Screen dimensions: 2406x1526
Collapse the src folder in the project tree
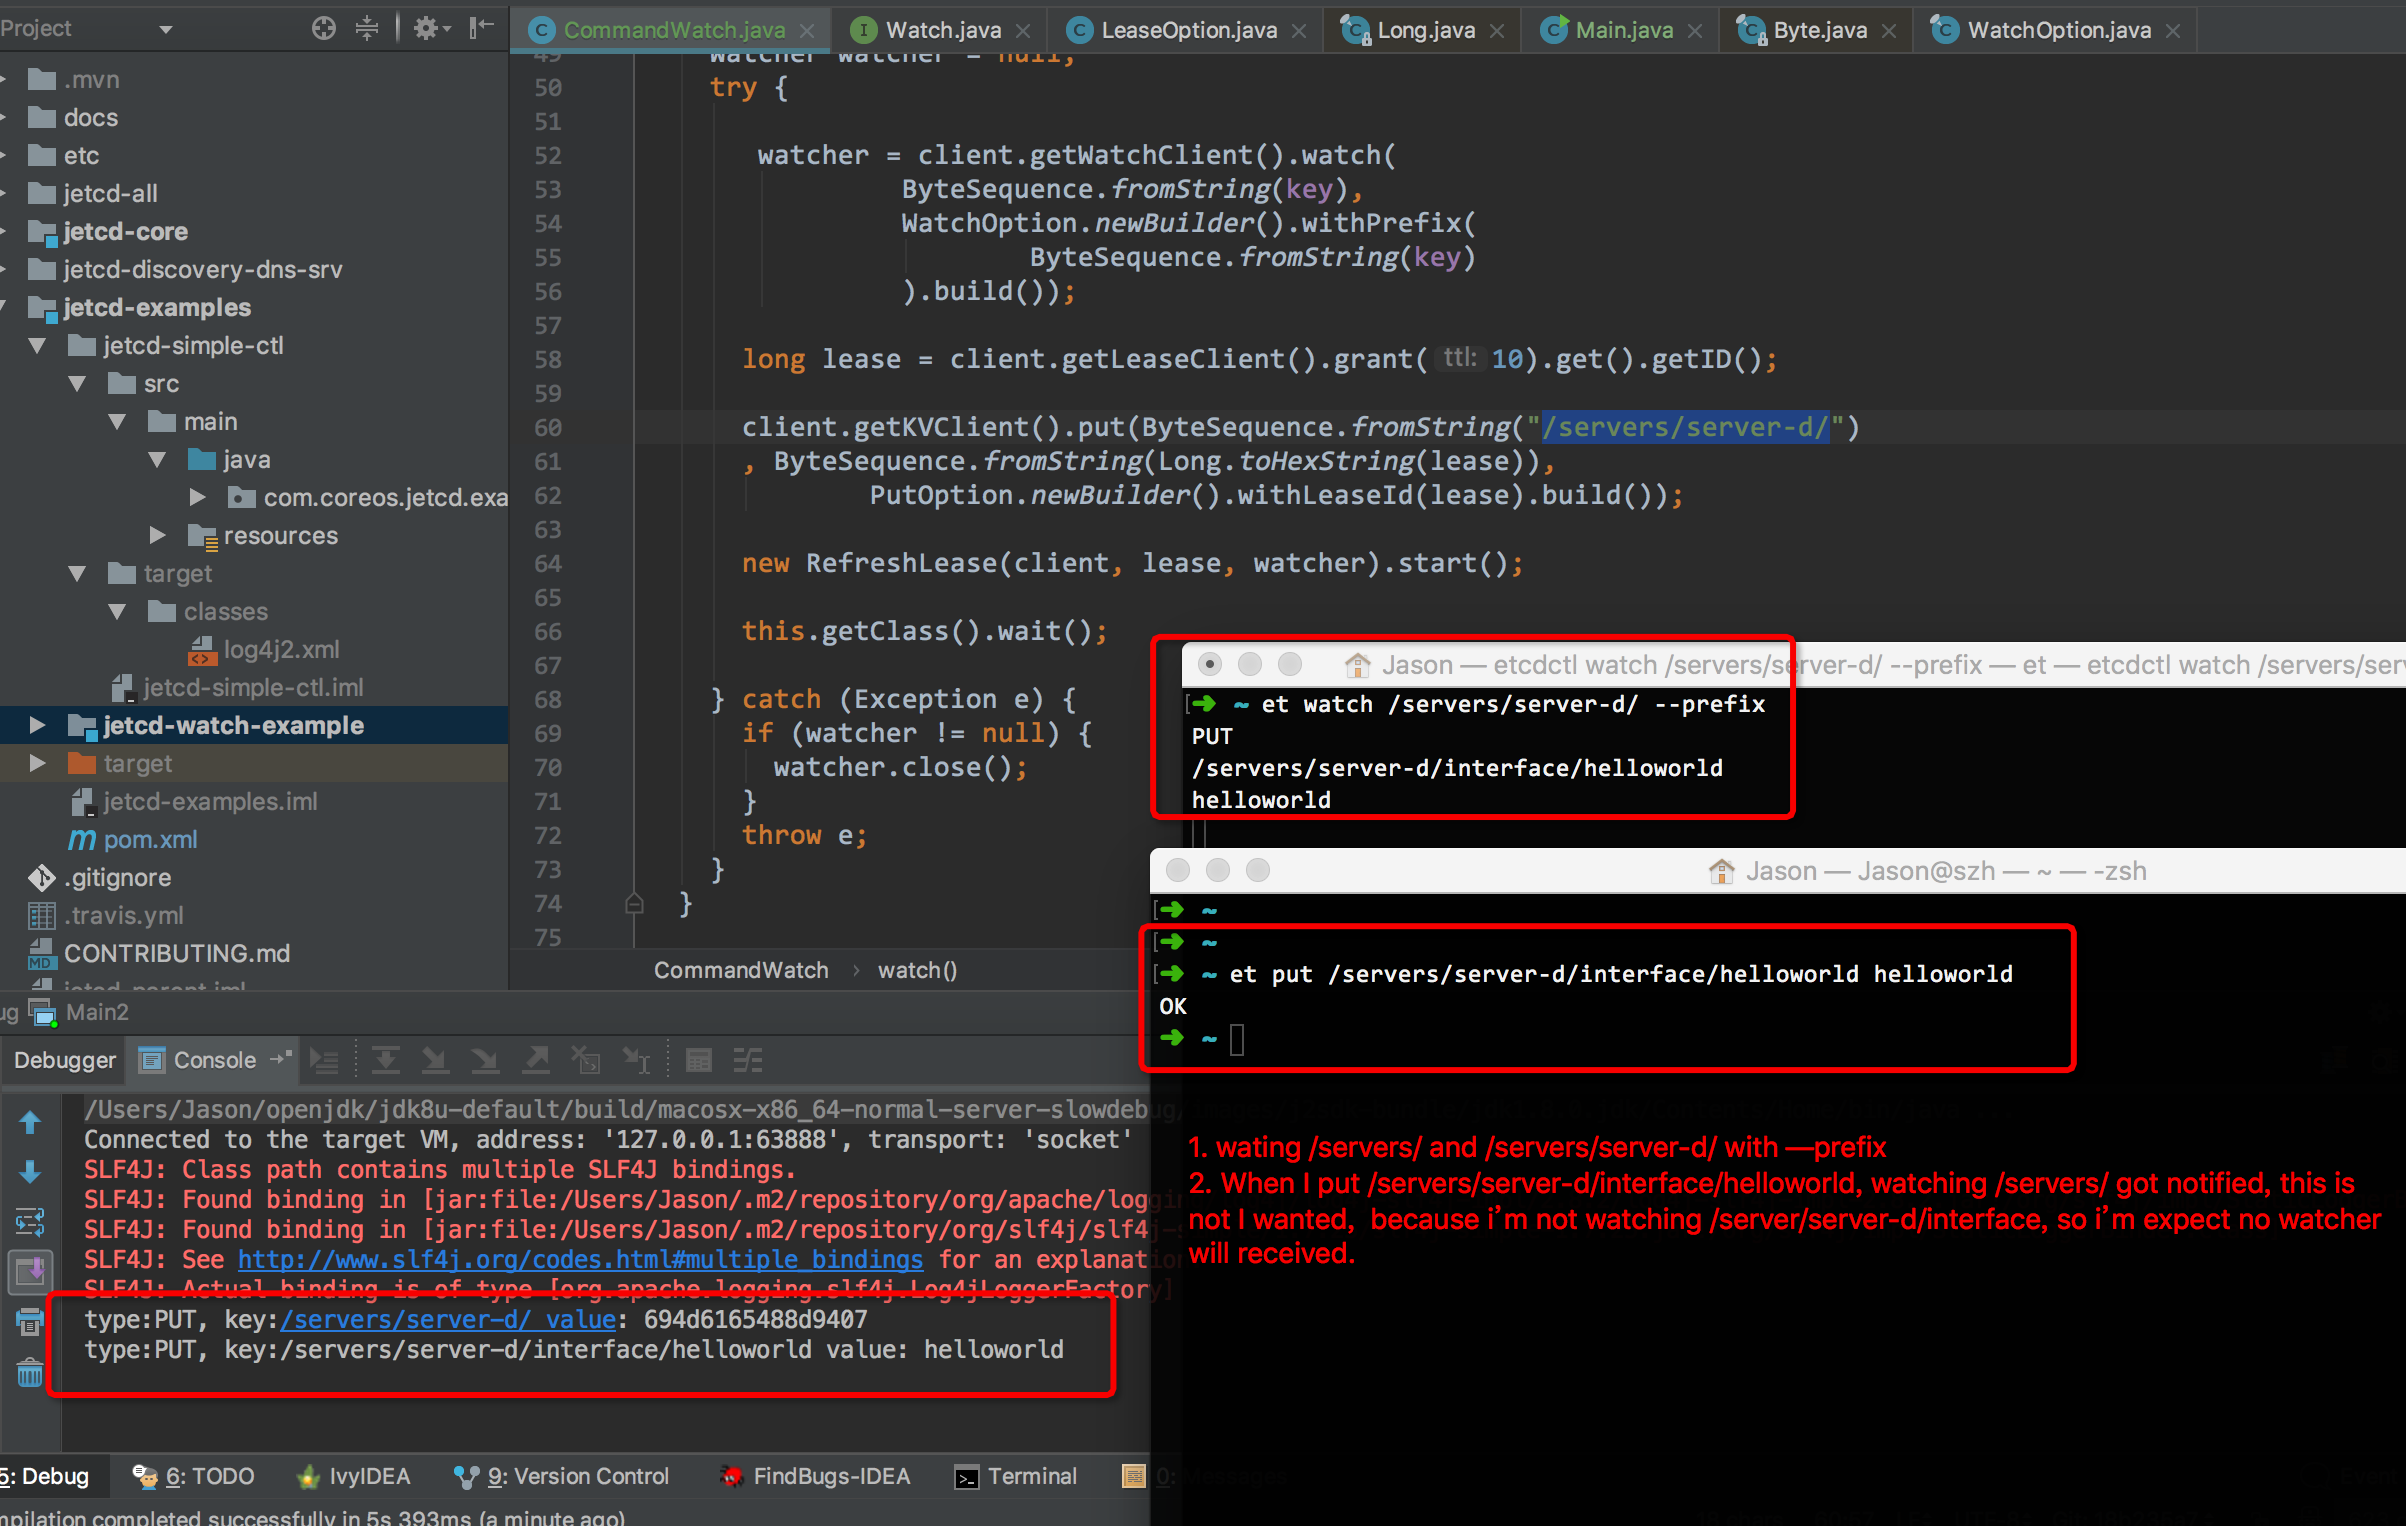[78, 383]
